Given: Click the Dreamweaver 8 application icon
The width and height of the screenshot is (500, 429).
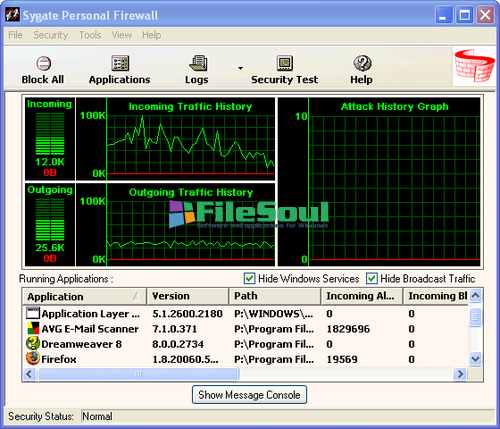Looking at the screenshot, I should tap(33, 344).
